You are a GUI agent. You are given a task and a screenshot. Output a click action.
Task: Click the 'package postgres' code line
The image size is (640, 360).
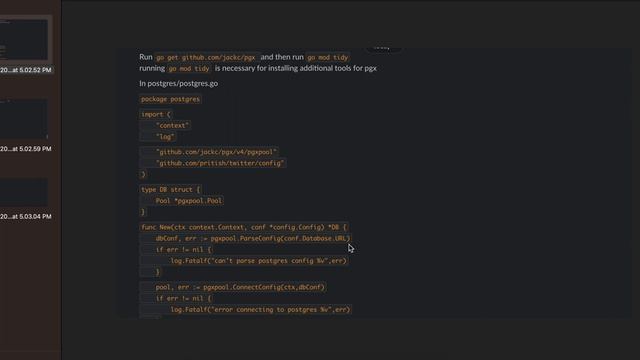[171, 99]
